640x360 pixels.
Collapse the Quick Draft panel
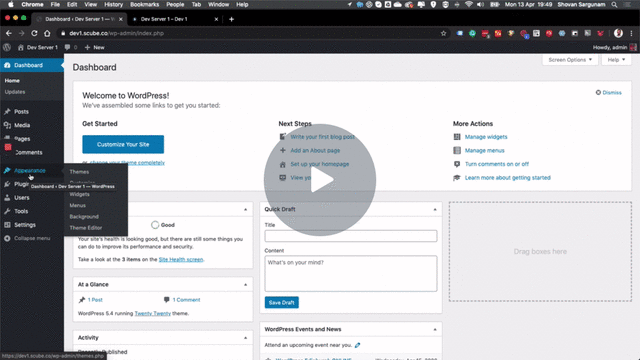click(x=435, y=209)
